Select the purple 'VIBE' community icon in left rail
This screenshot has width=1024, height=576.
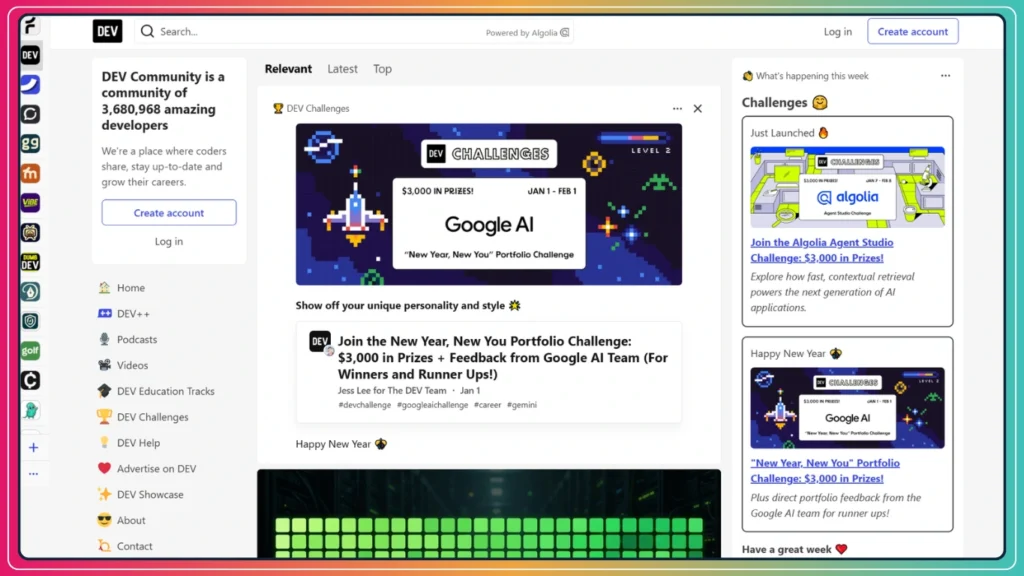(31, 202)
